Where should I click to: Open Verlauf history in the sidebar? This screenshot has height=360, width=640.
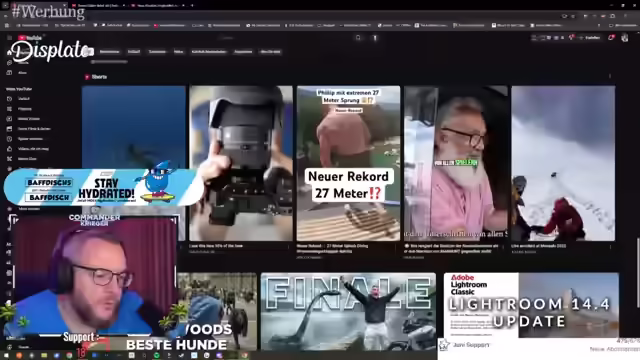pos(23,99)
